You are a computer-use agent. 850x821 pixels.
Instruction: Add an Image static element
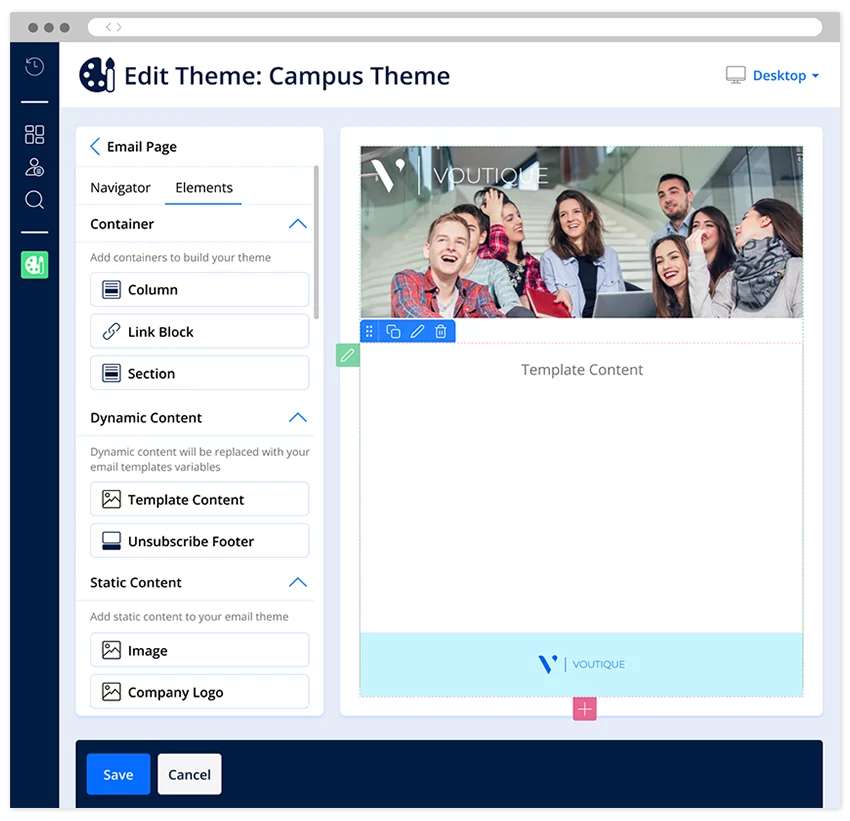[199, 650]
